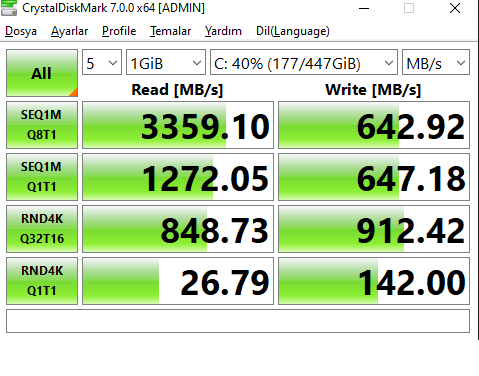Select the 848.73 read result

point(178,229)
